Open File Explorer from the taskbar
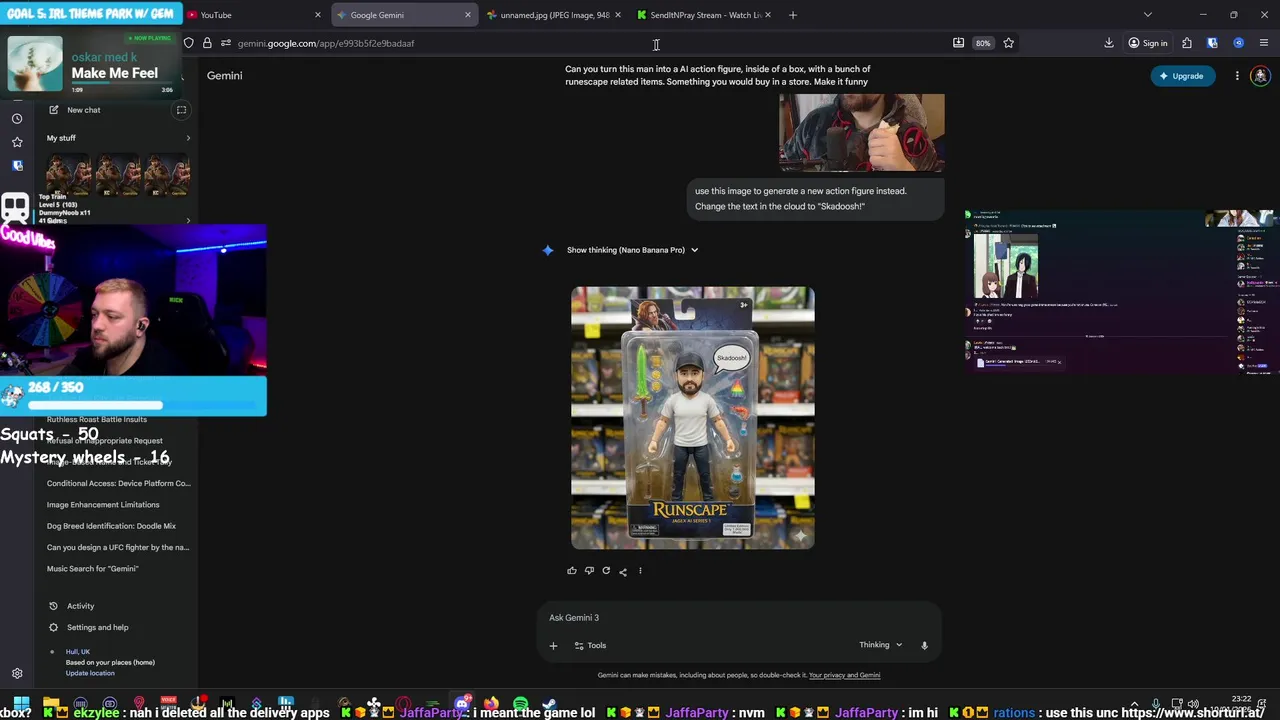 point(52,704)
